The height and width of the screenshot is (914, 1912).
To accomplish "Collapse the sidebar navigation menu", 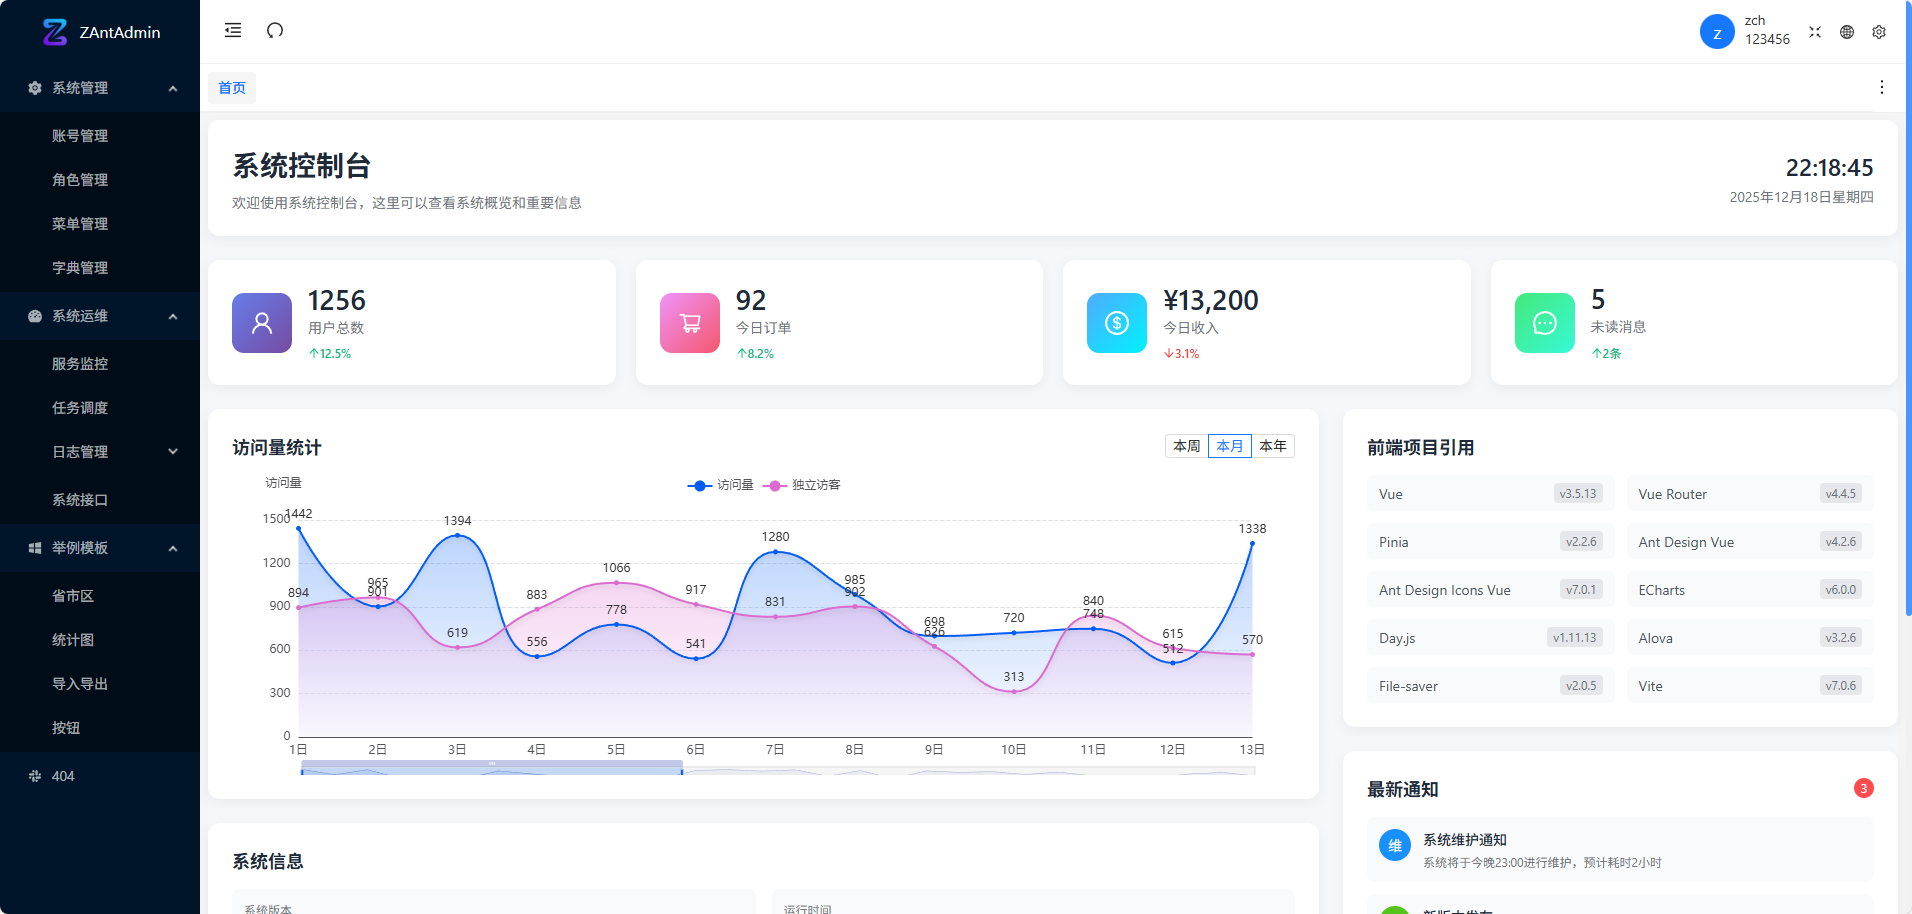I will click(232, 31).
